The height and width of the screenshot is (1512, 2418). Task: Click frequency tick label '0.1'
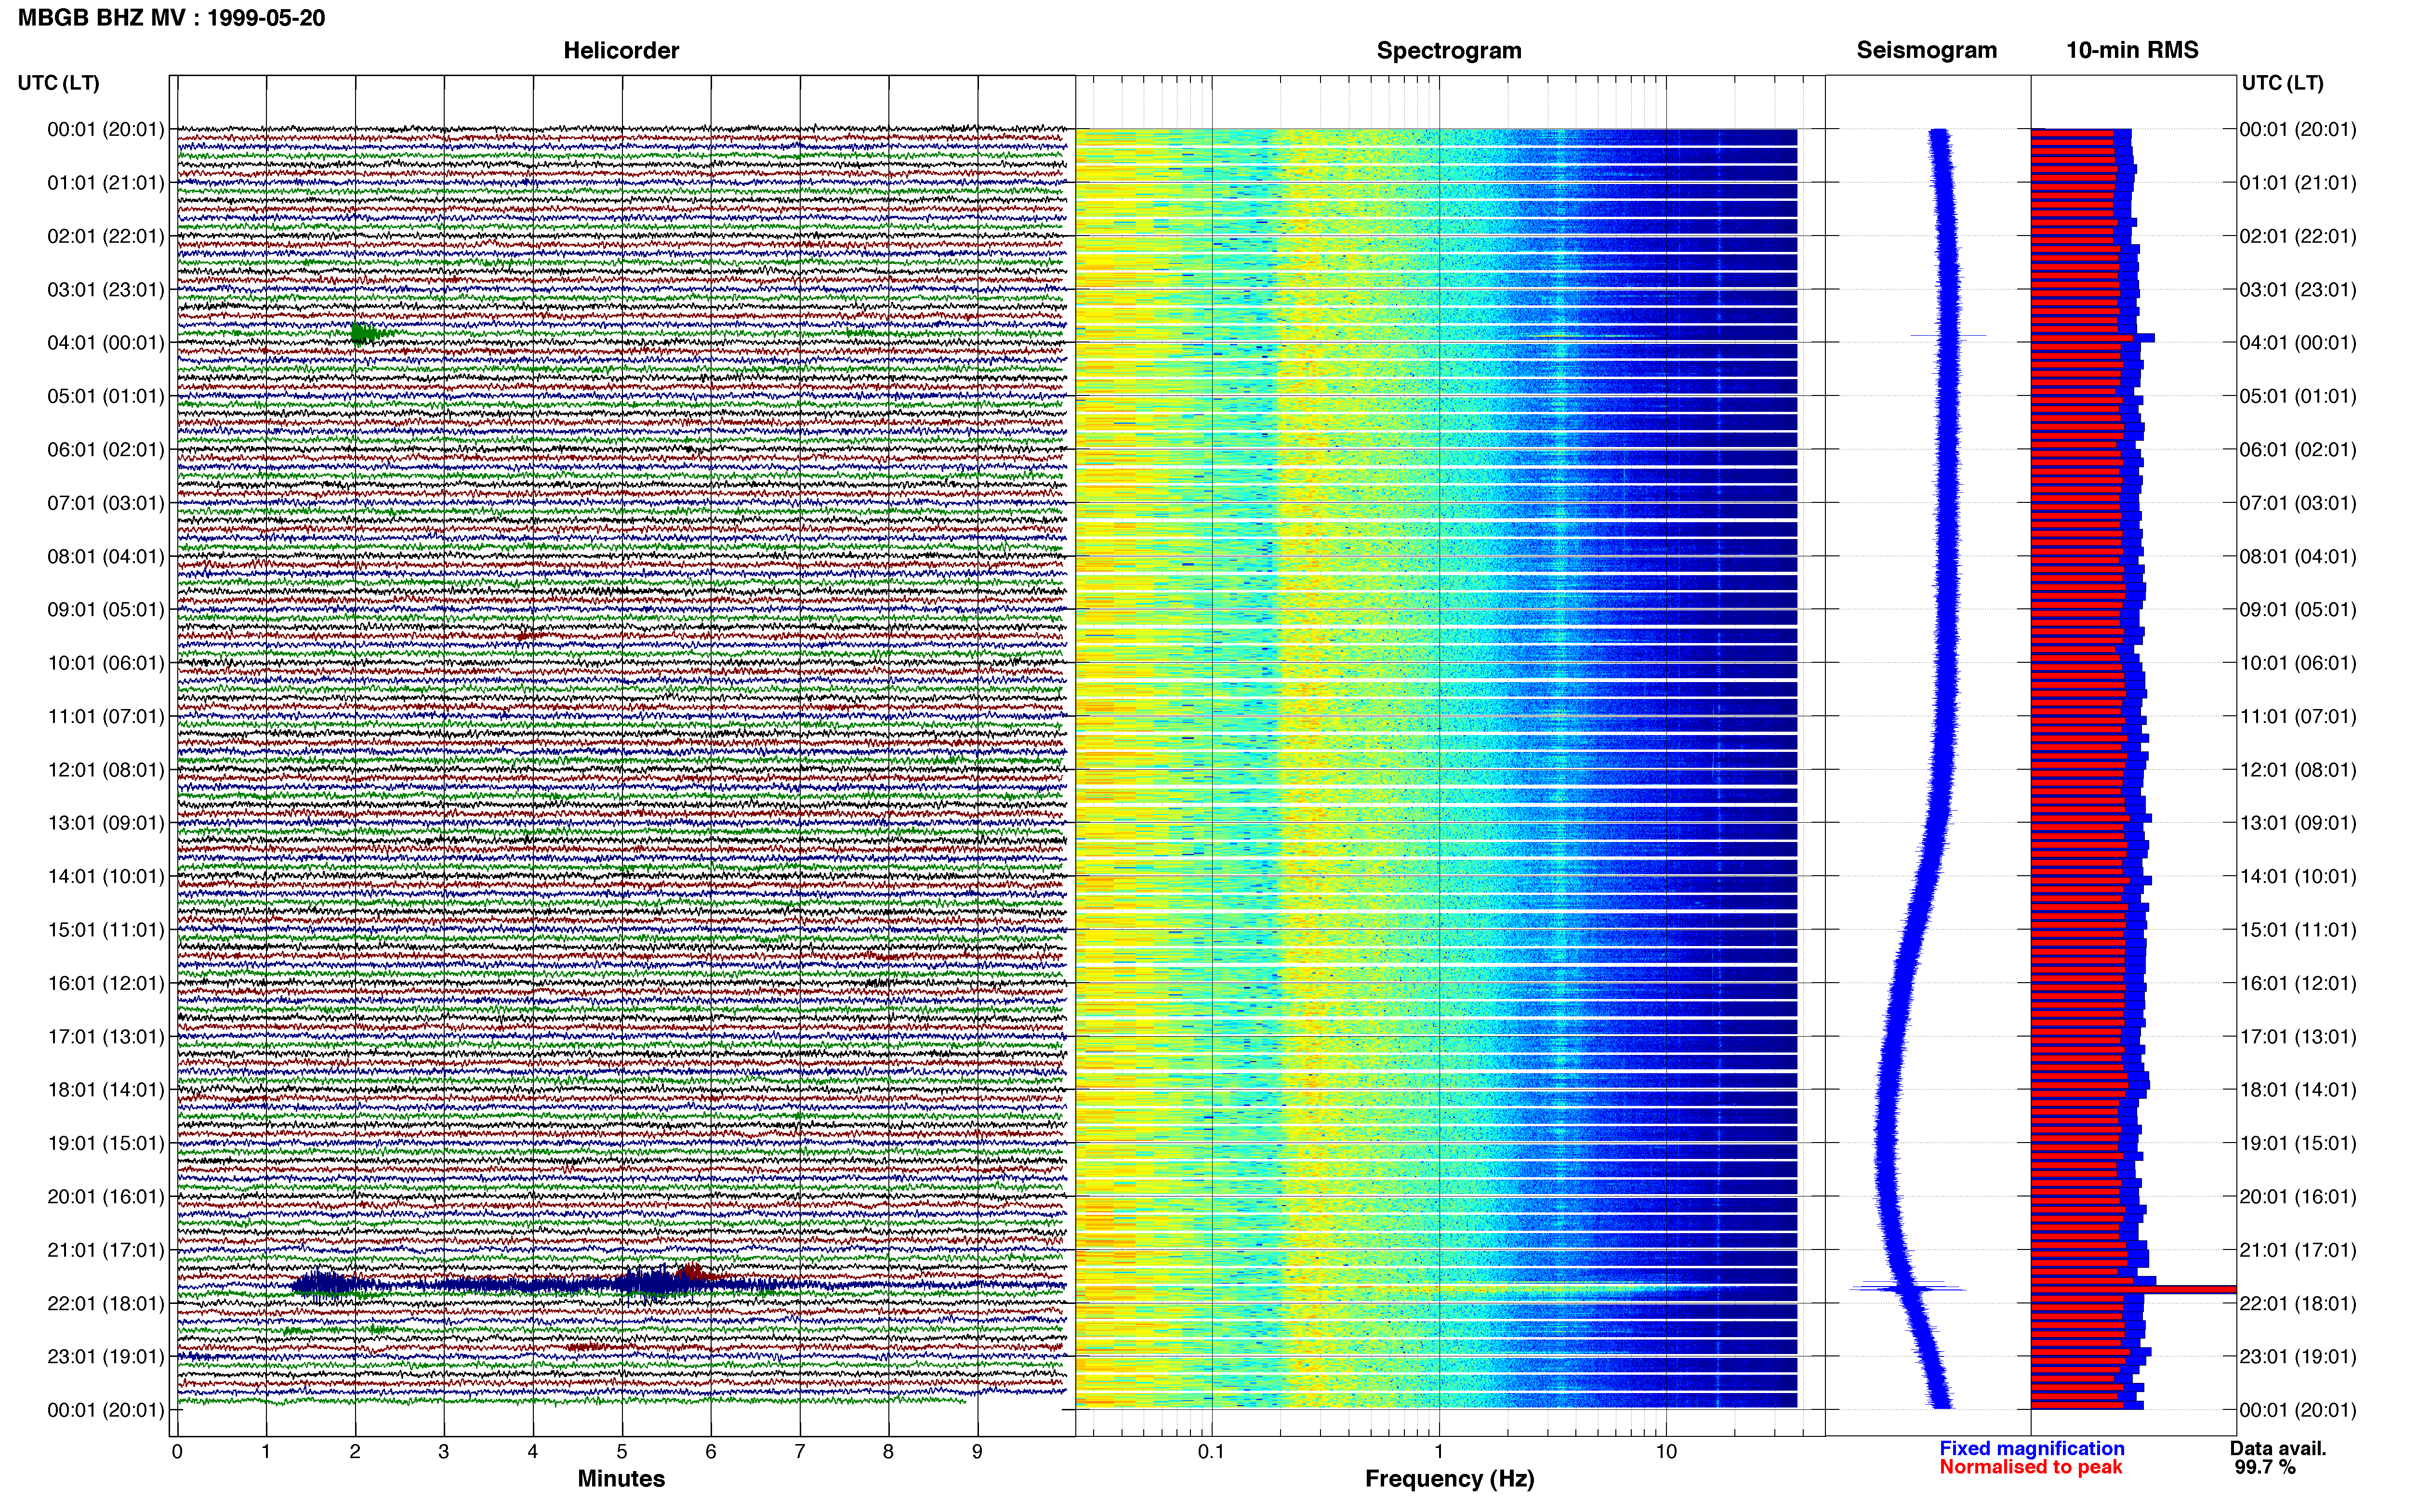click(x=1211, y=1452)
